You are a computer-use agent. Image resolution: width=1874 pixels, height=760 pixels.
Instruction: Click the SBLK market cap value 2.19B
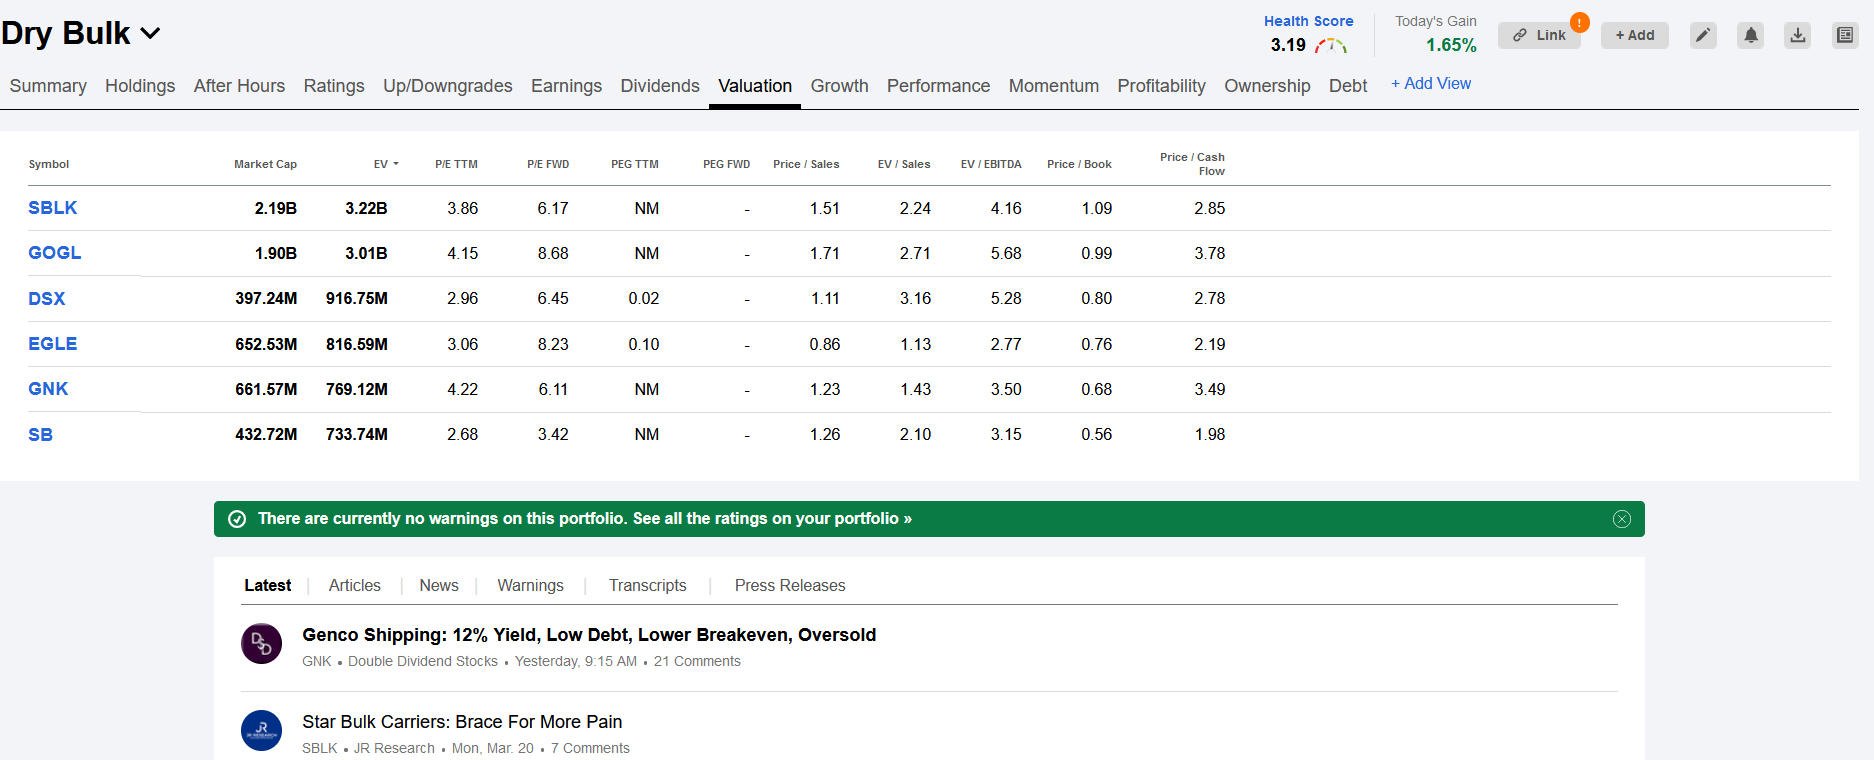[276, 208]
